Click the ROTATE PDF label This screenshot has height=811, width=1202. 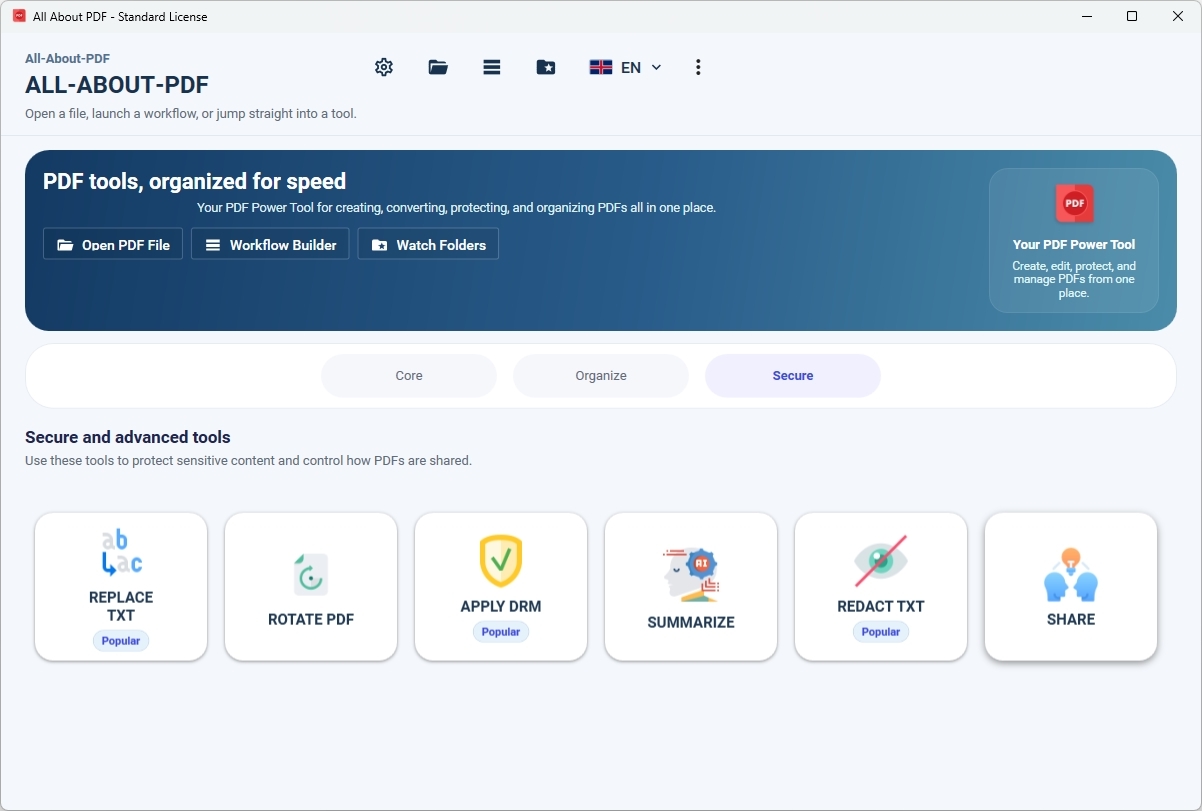click(311, 619)
